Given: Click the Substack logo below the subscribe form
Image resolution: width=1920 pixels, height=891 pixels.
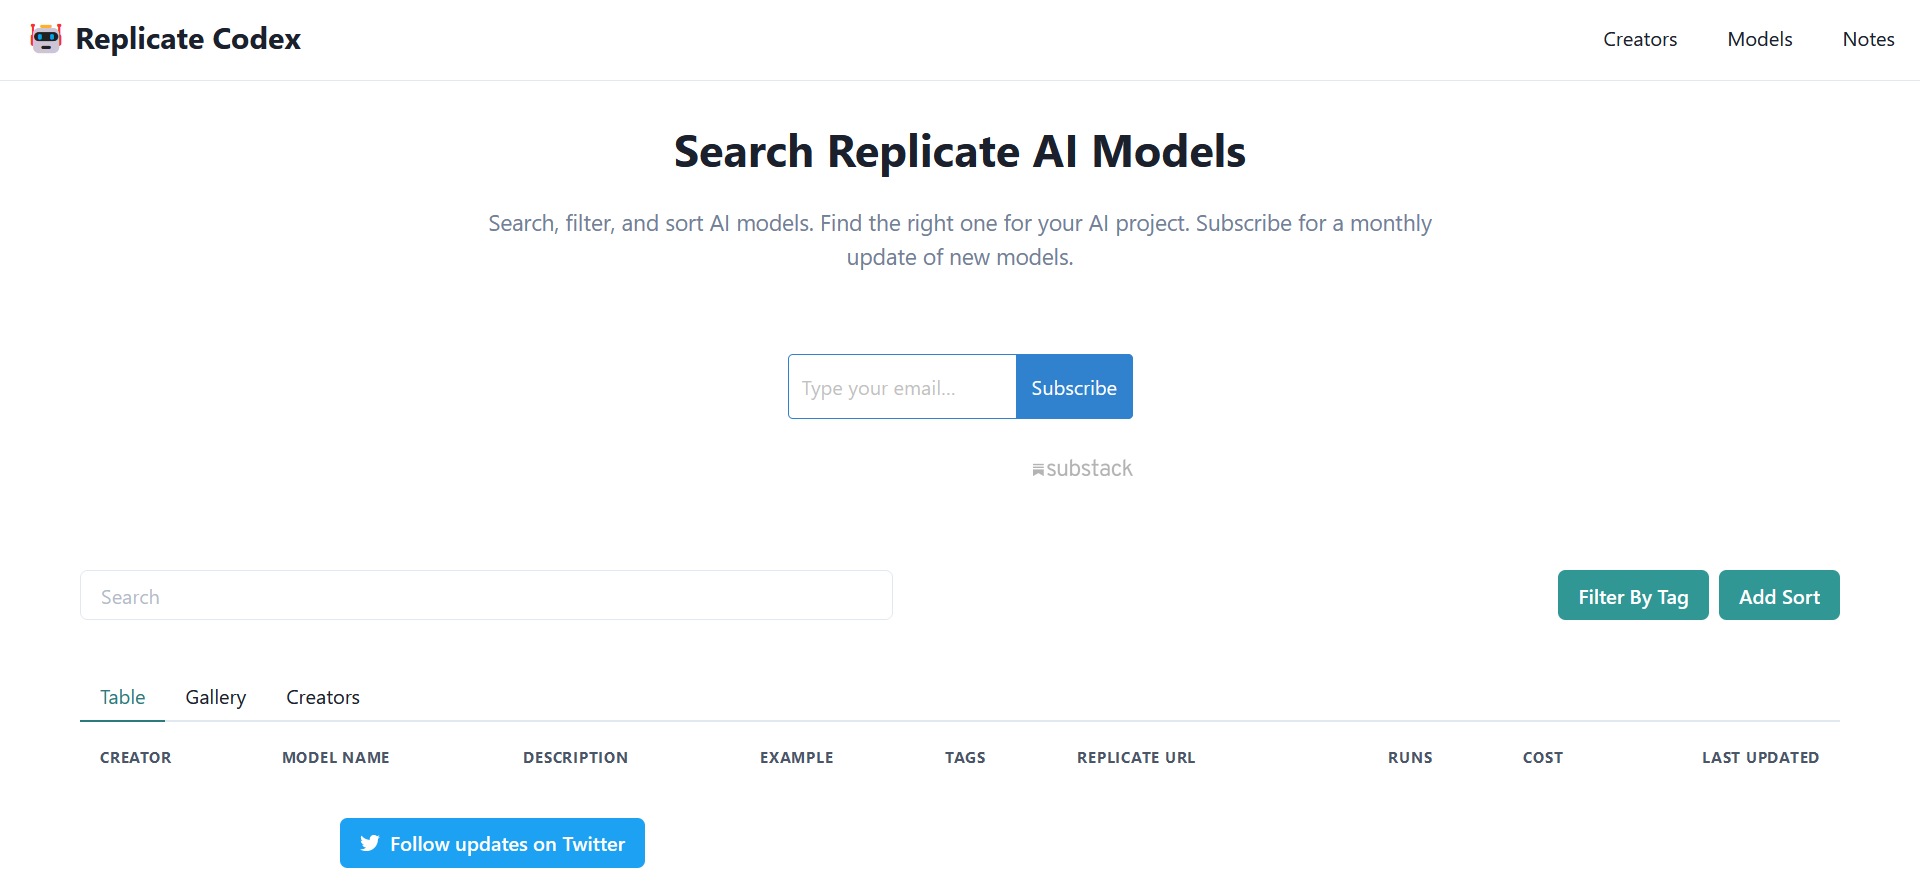Looking at the screenshot, I should (x=1082, y=467).
